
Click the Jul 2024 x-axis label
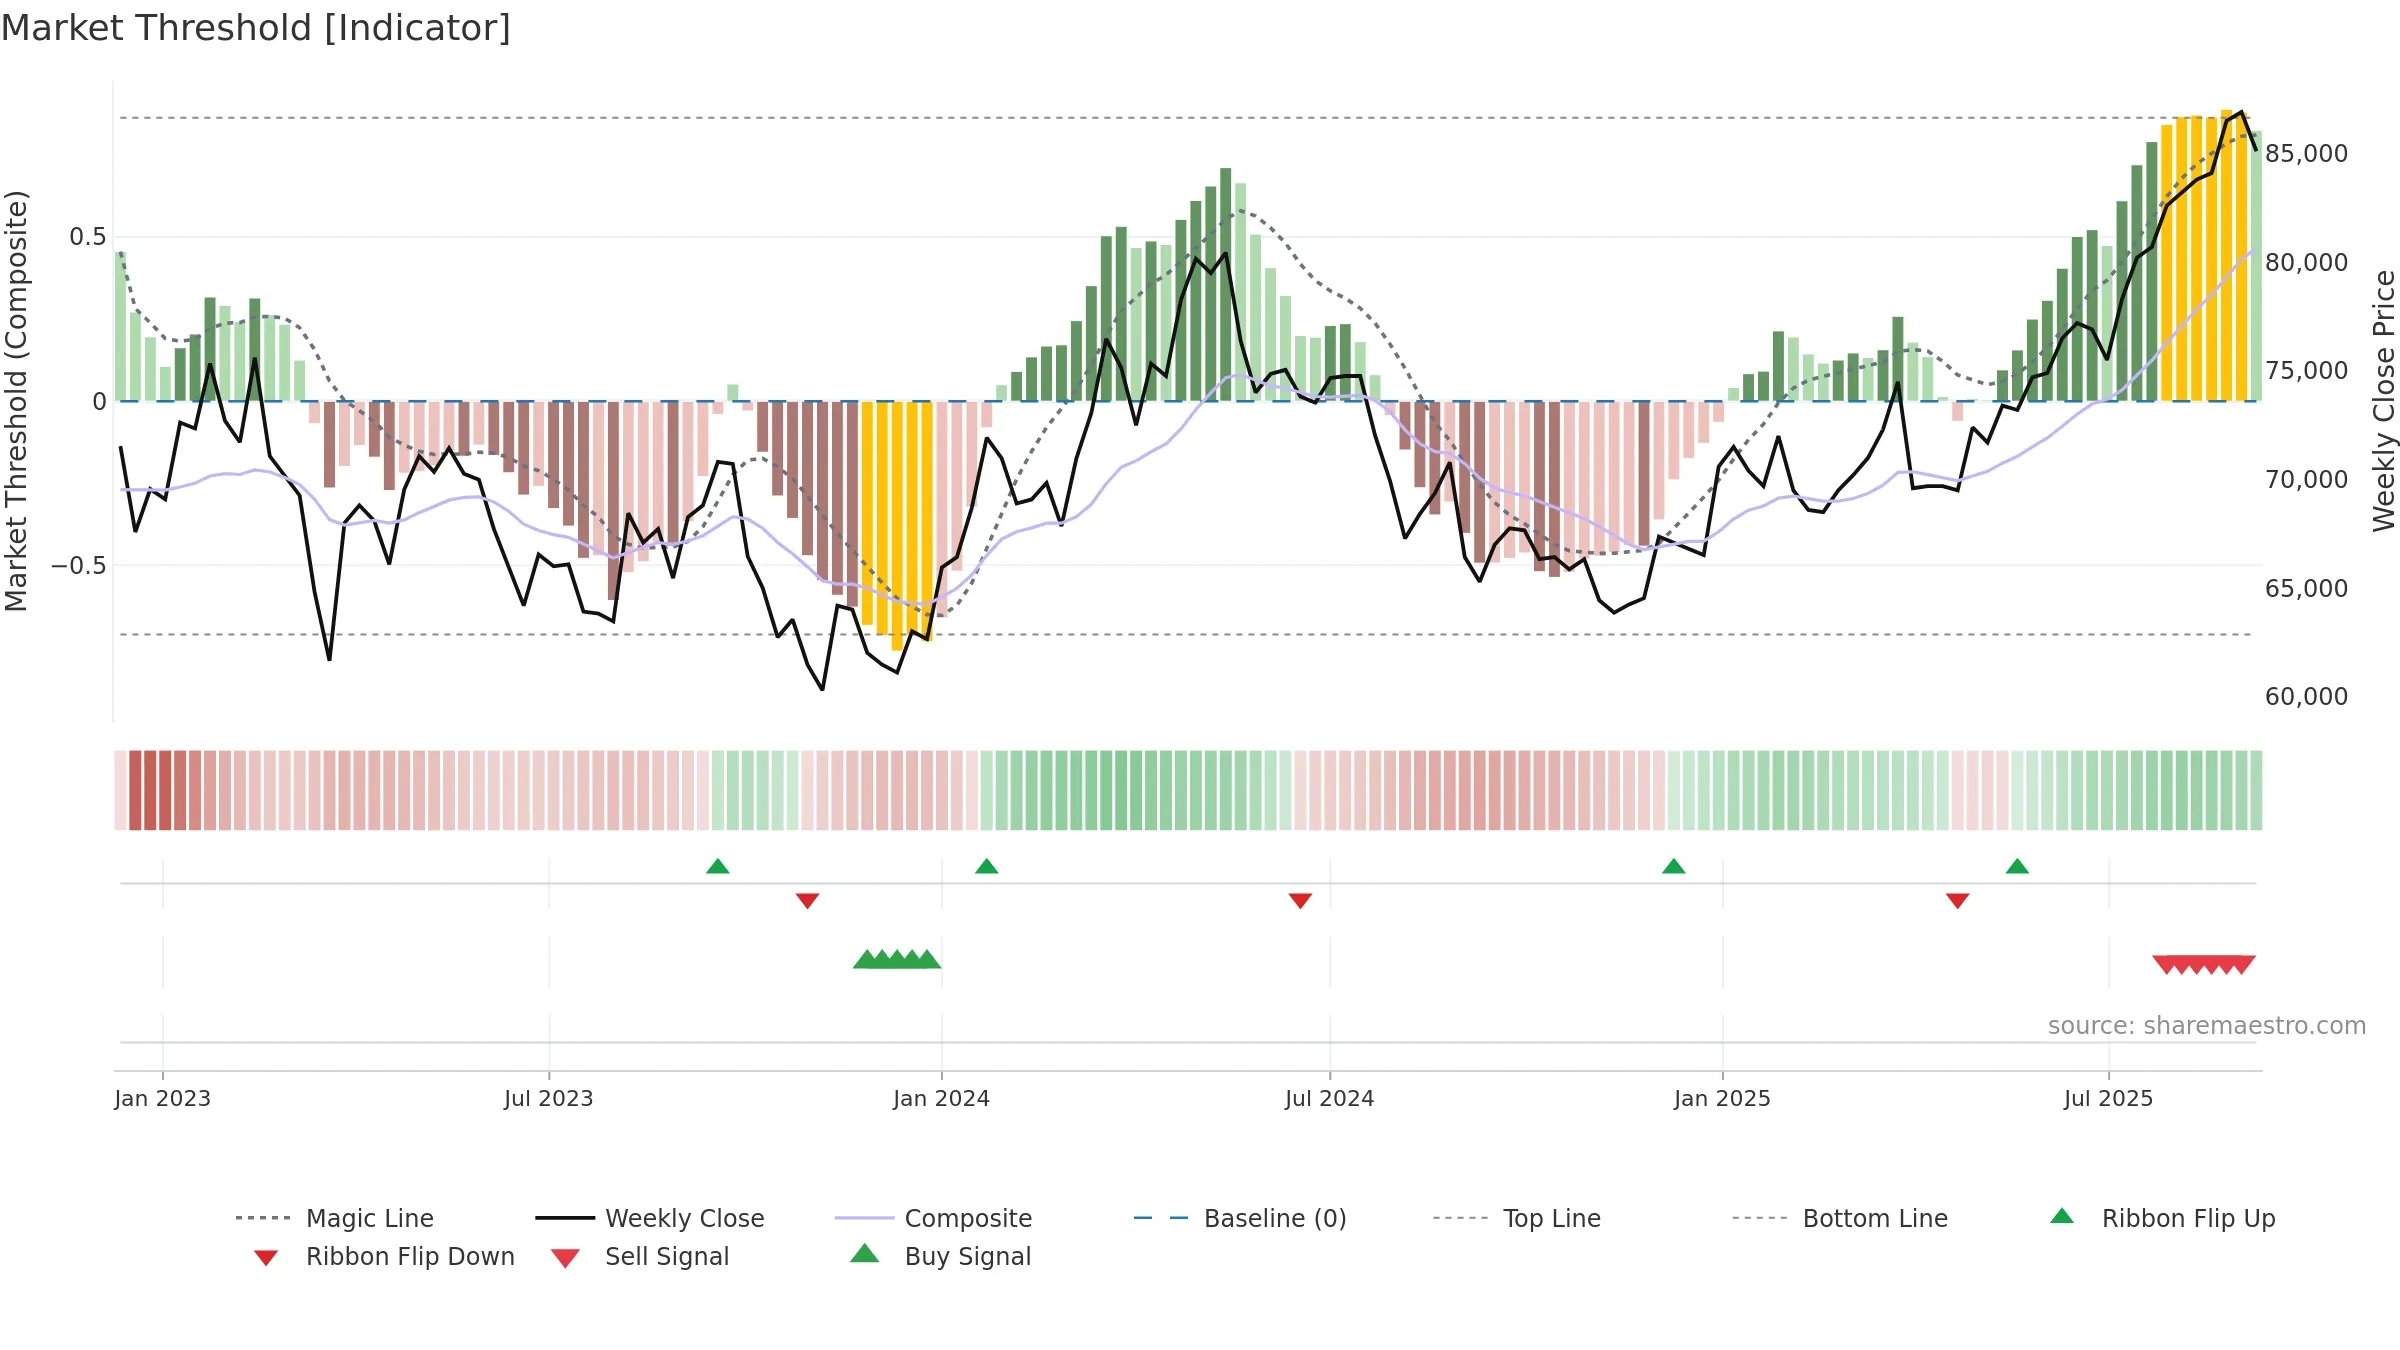tap(1330, 1098)
